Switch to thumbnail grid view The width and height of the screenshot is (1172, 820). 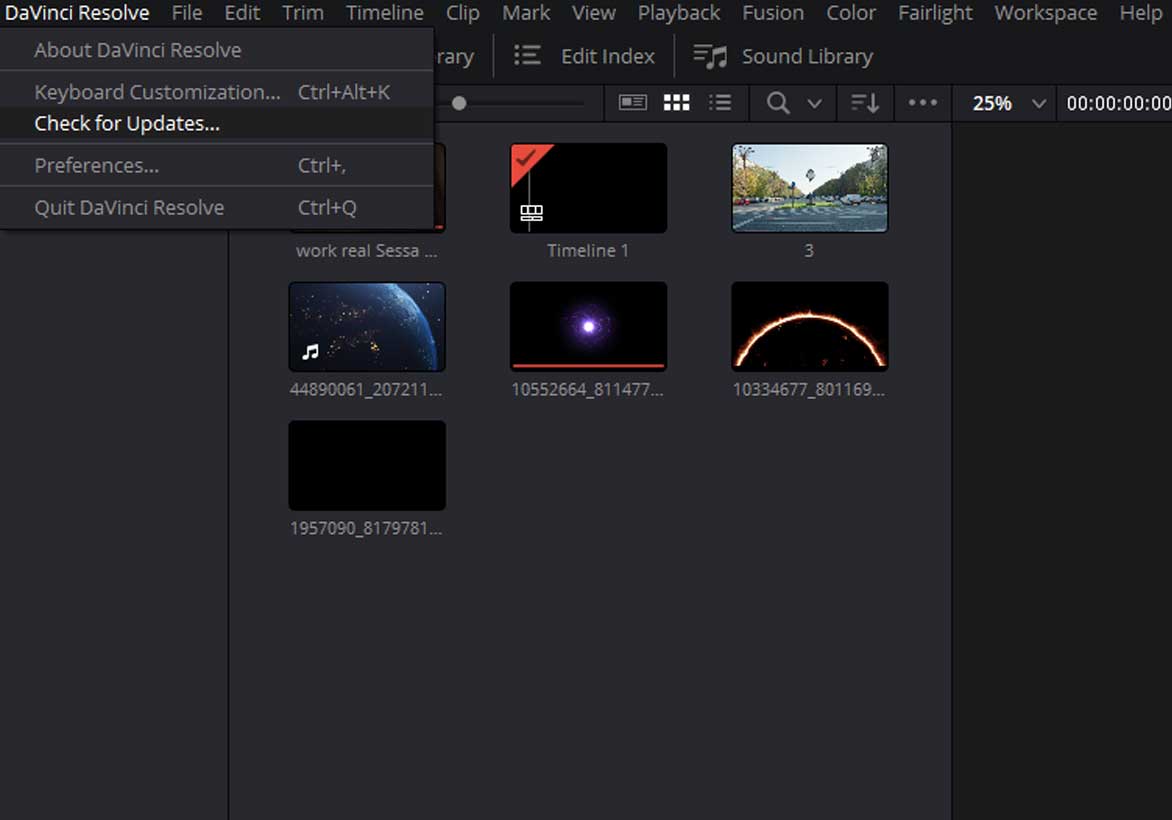[676, 102]
